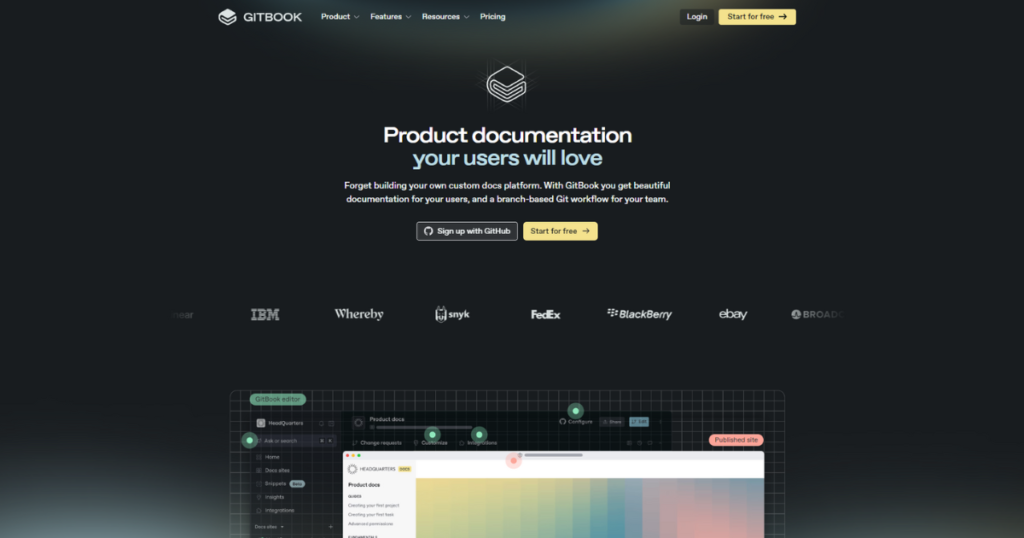Click the colorful gradient preview image
Image resolution: width=1024 pixels, height=538 pixels.
coord(590,508)
